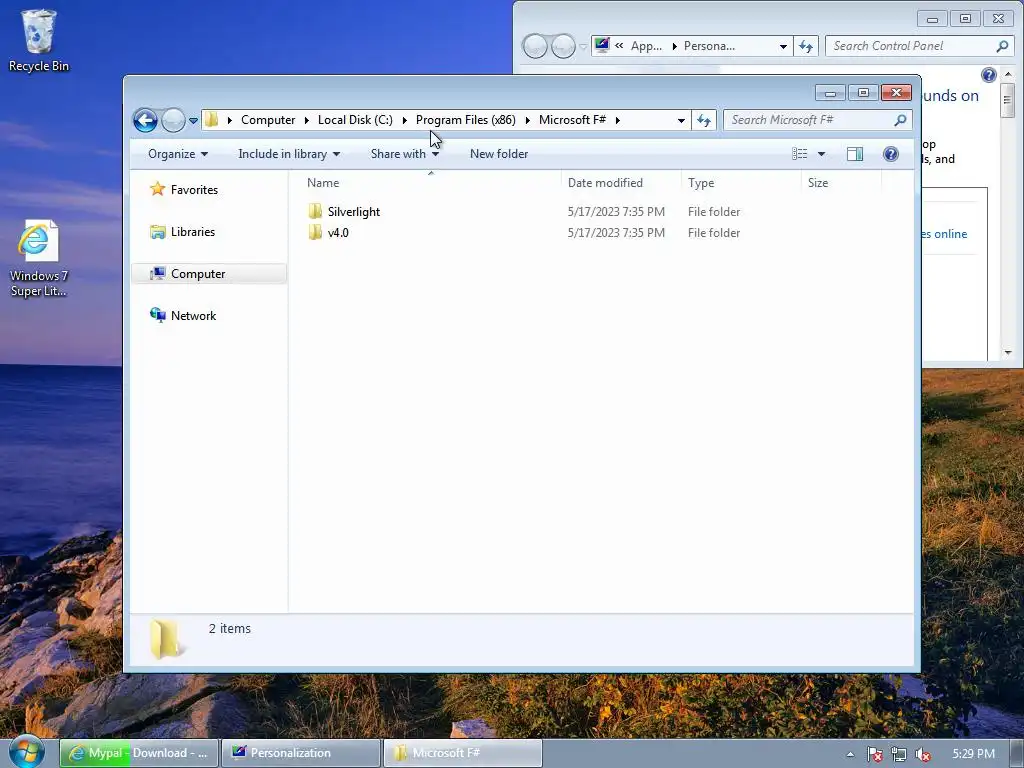Screen dimensions: 1024x768
Task: Expand the arrow after Microsoft F# breadcrumb
Action: [x=617, y=120]
